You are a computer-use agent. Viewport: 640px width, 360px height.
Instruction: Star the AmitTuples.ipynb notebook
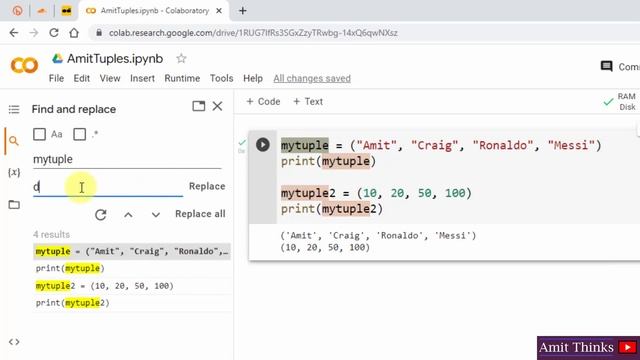point(181,59)
